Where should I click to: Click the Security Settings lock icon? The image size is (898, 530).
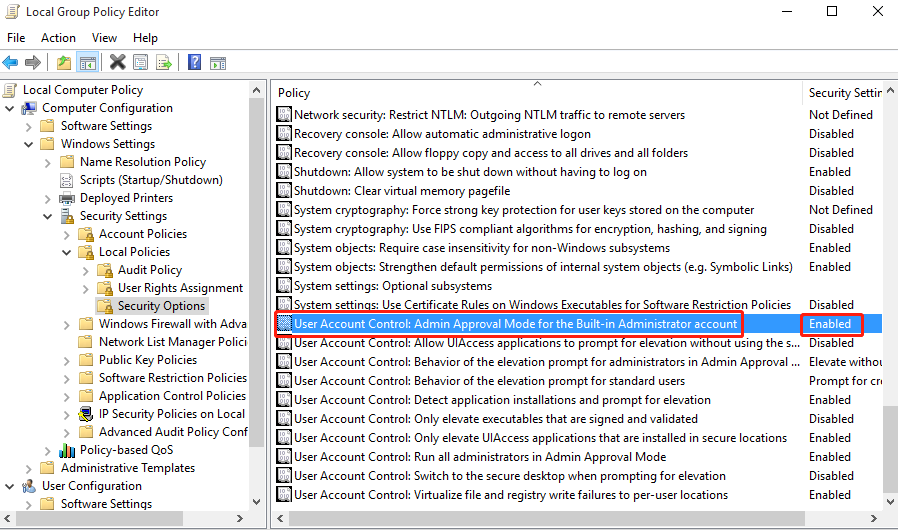[67, 216]
